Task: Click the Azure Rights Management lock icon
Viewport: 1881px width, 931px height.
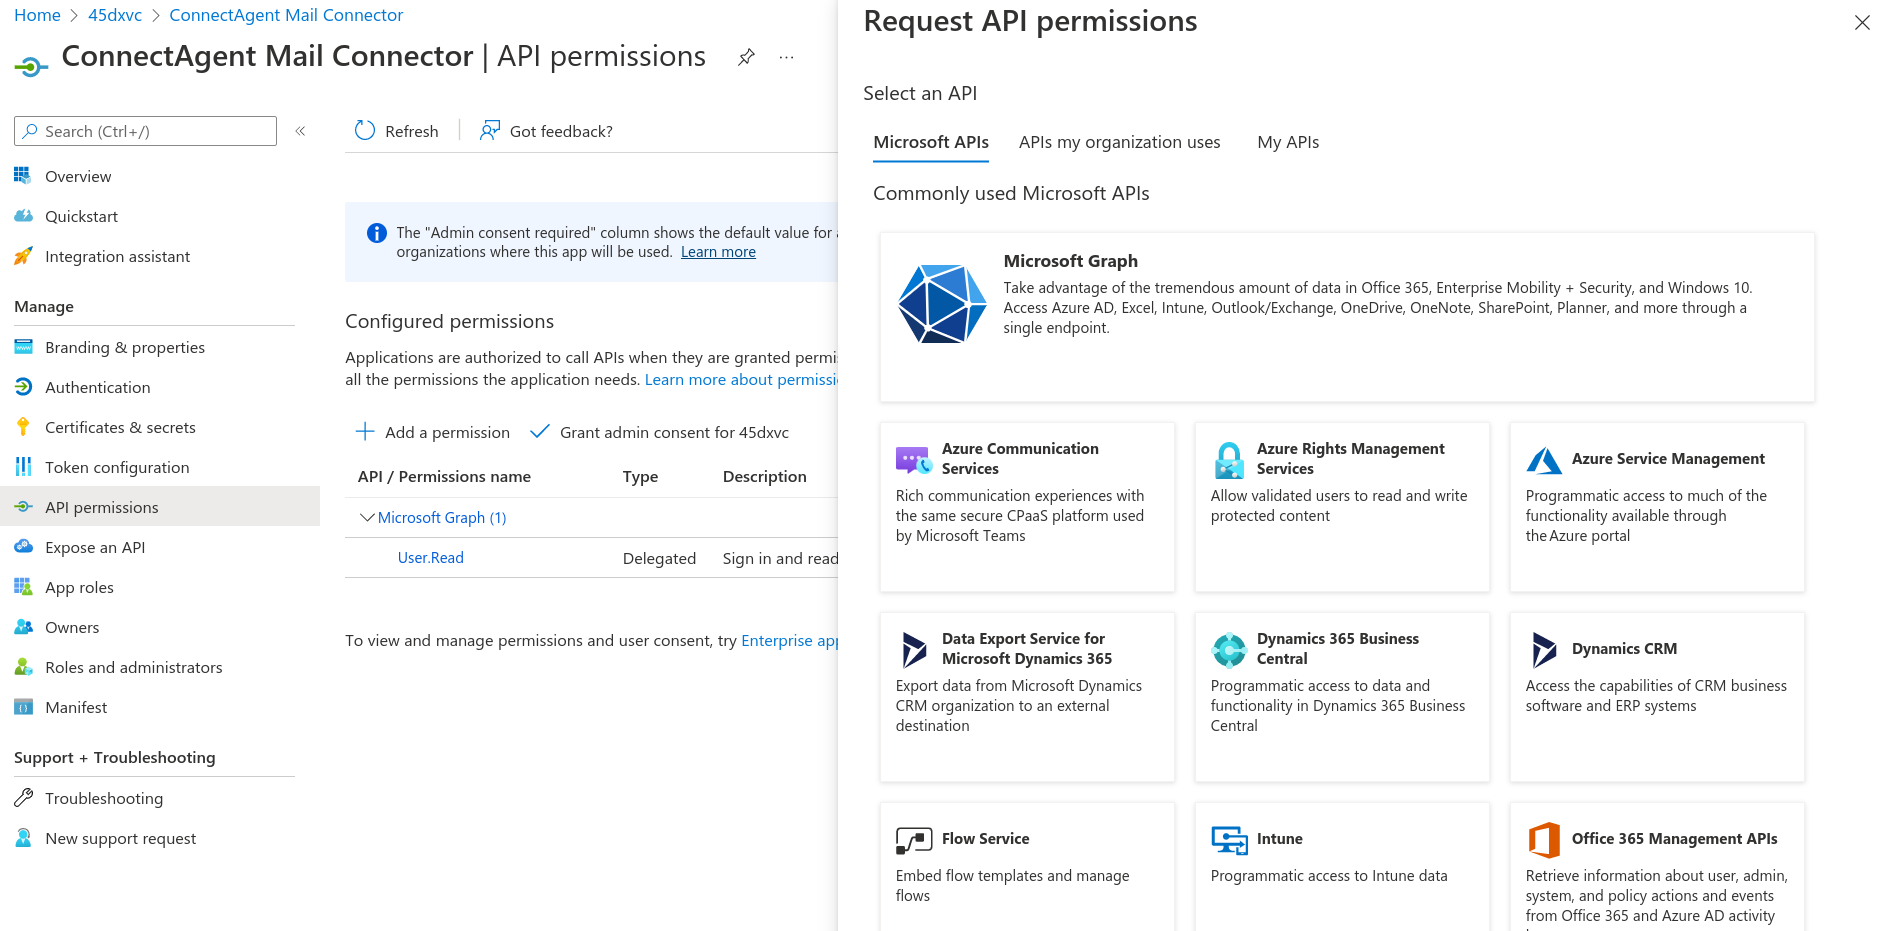Action: click(x=1229, y=461)
